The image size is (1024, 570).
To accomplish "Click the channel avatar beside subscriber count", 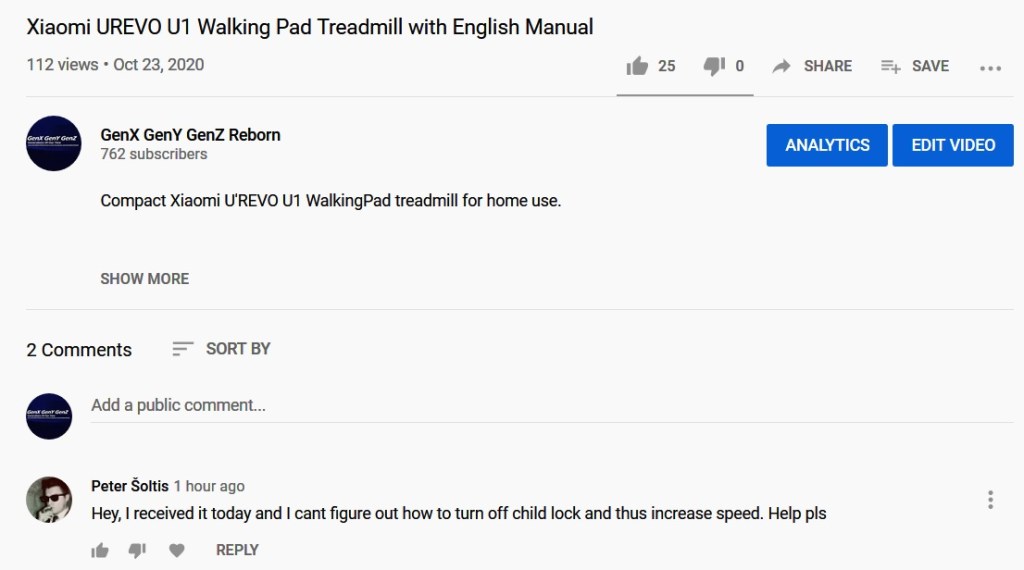I will [x=53, y=144].
